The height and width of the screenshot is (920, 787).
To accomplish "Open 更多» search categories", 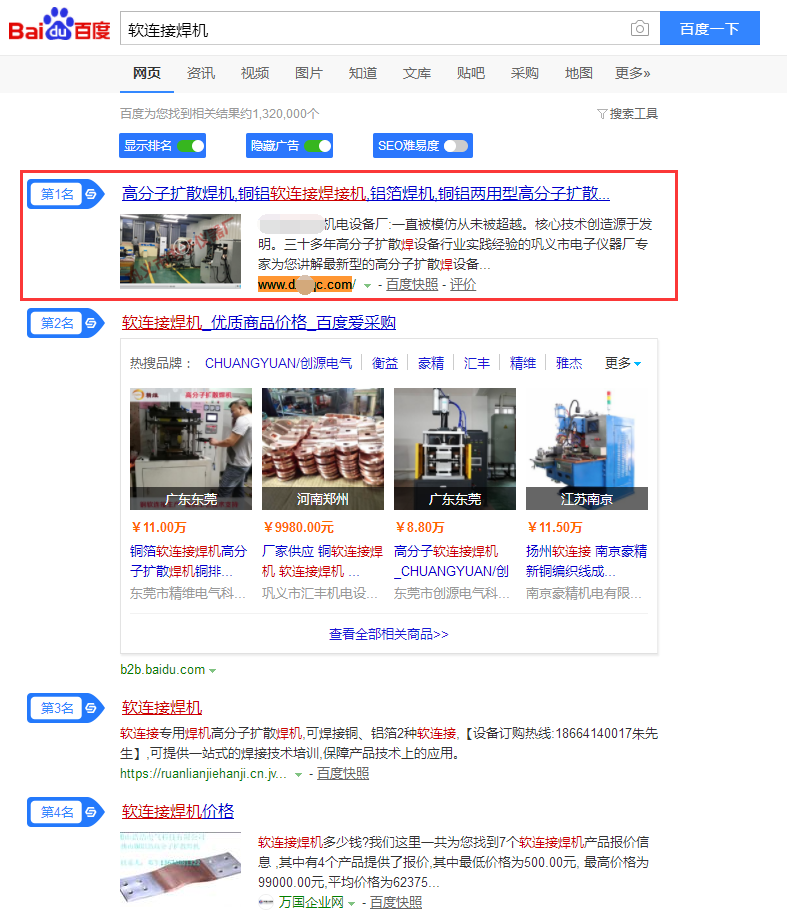I will 633,73.
